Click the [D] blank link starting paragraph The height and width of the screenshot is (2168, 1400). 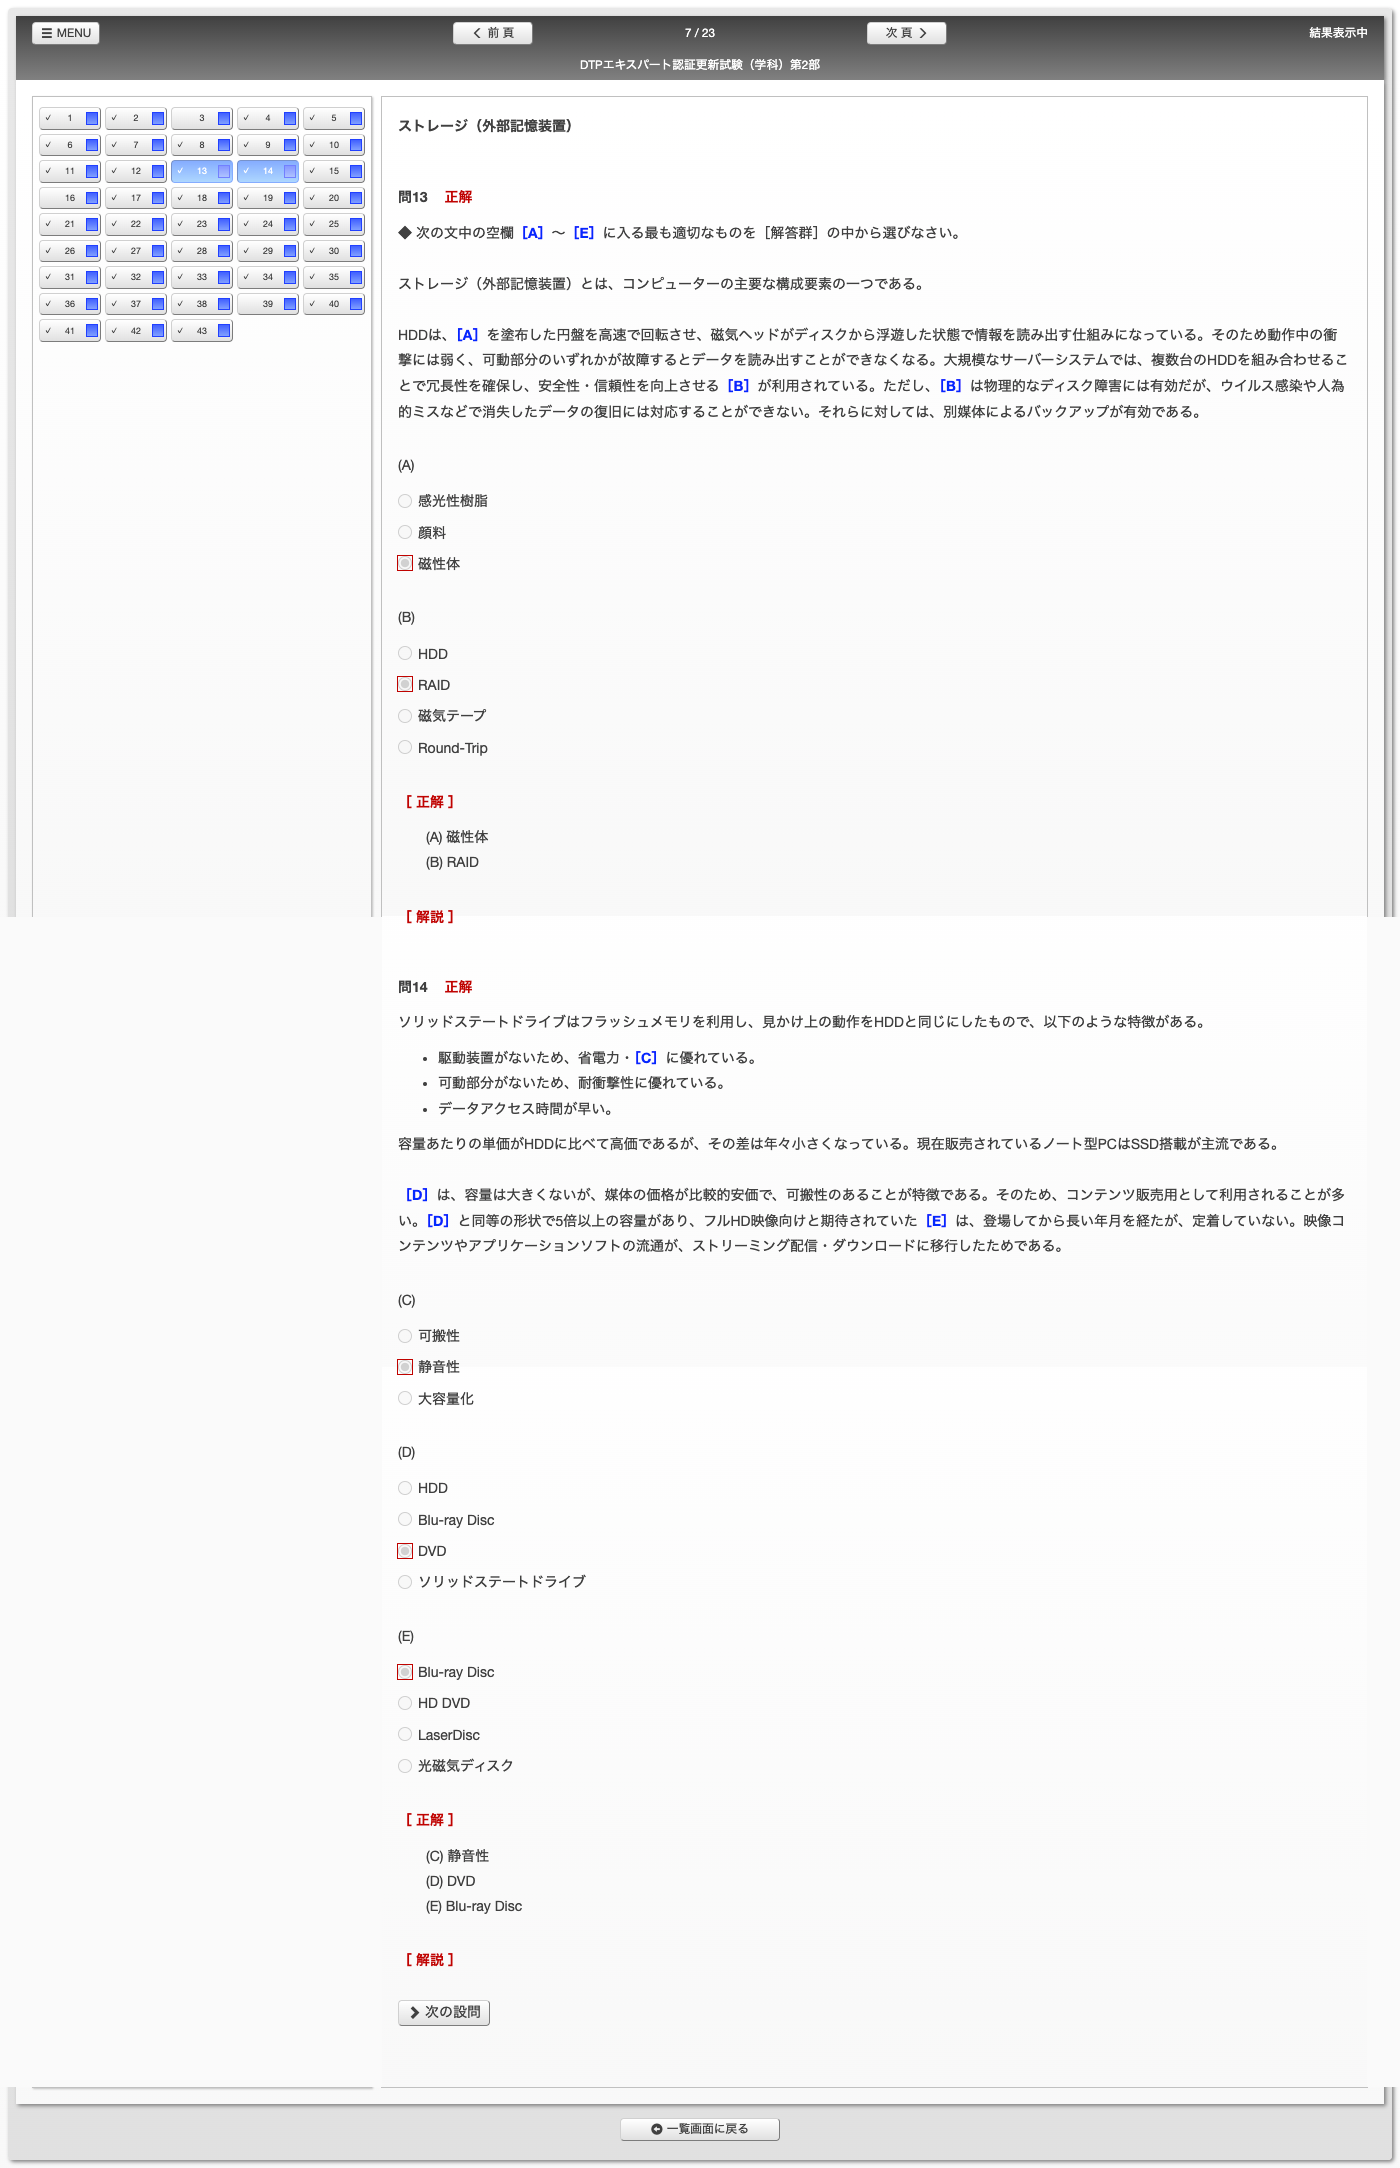417,1195
